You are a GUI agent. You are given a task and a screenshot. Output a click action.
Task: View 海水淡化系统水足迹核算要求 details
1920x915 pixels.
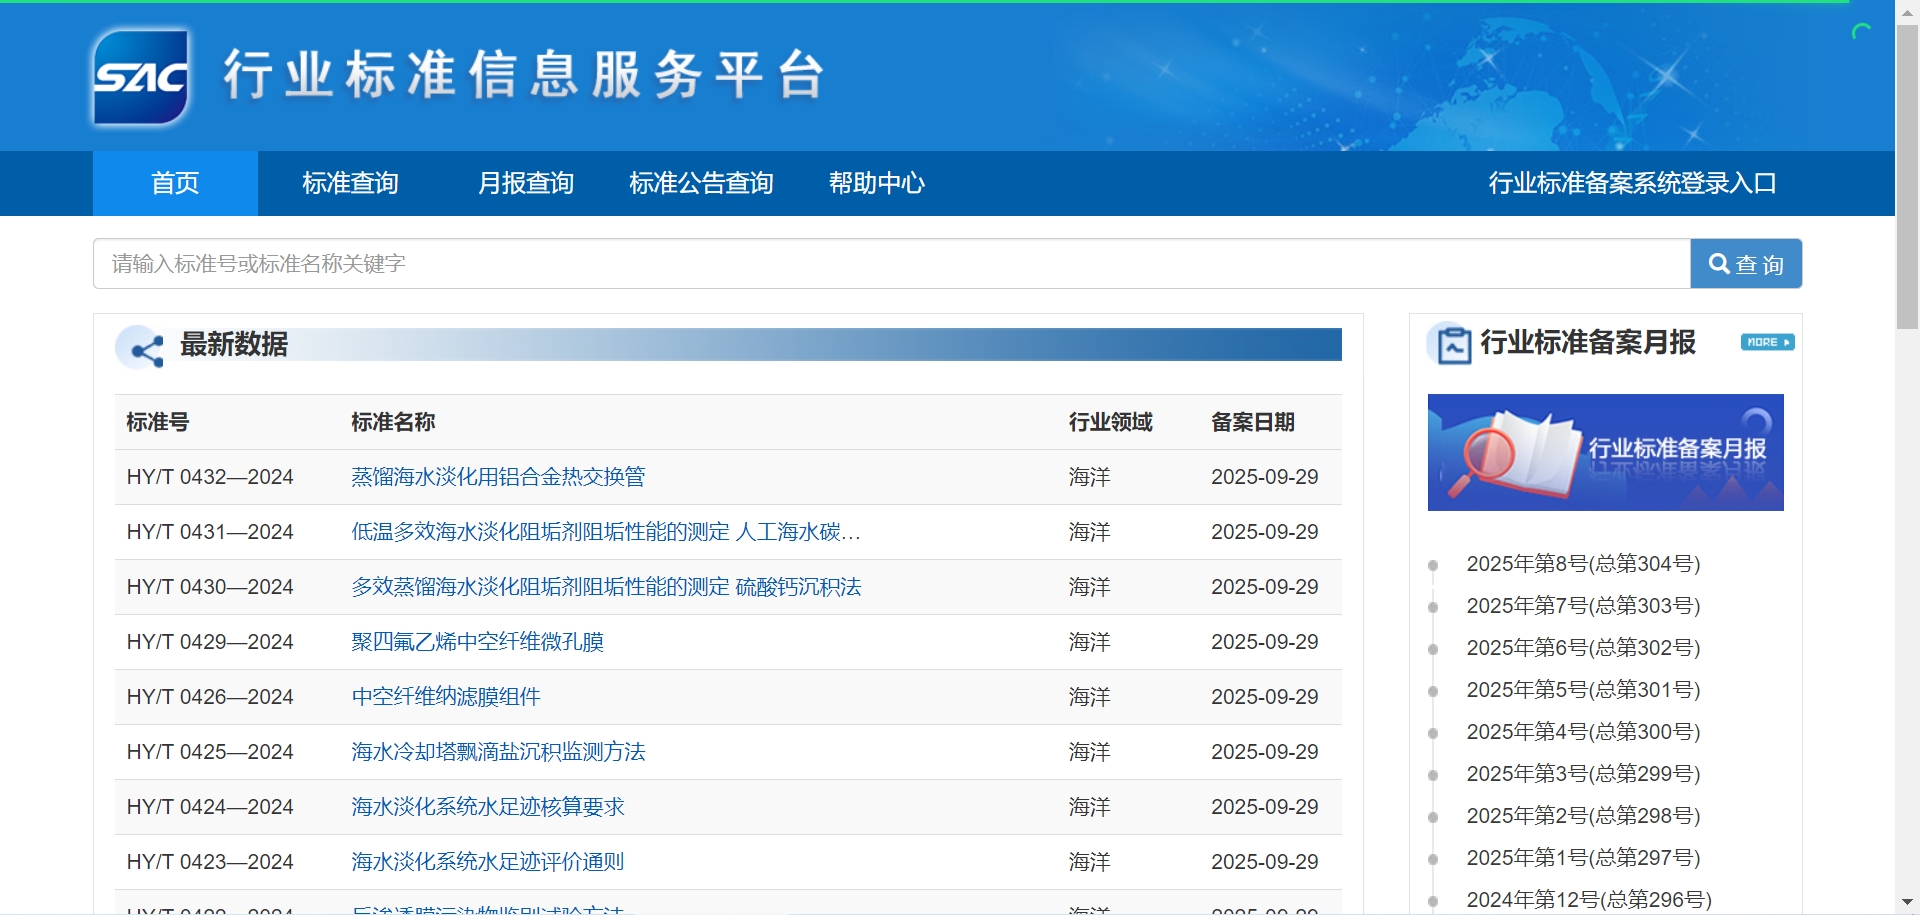(487, 807)
